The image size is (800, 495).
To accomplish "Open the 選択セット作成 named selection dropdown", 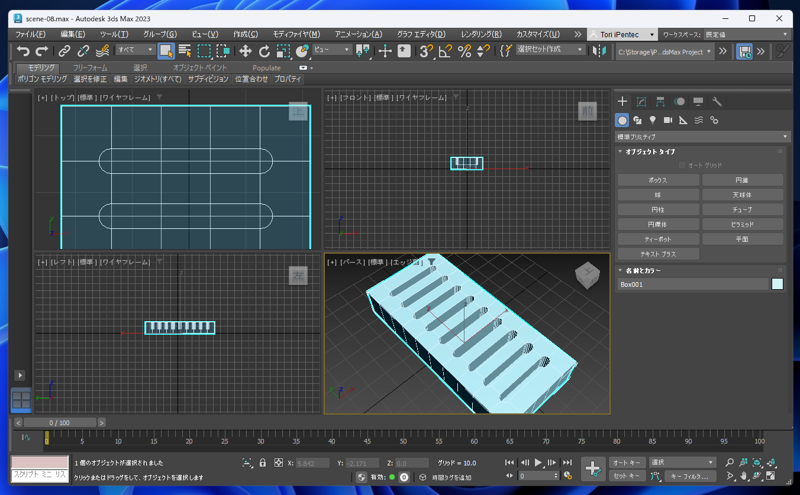I will 549,50.
